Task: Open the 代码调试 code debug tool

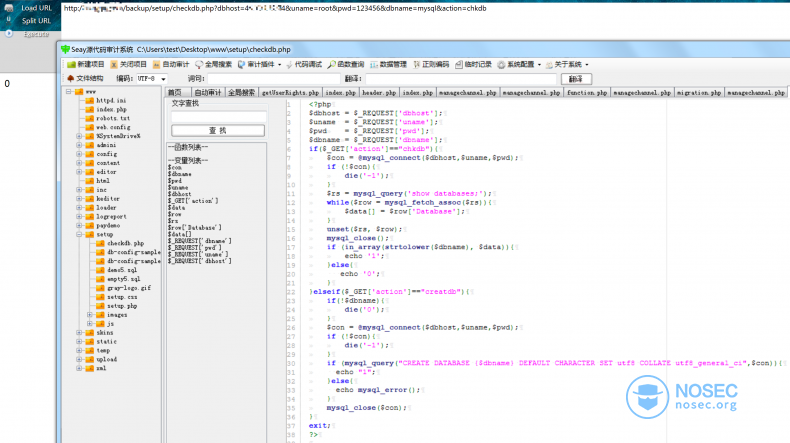Action: 304,65
